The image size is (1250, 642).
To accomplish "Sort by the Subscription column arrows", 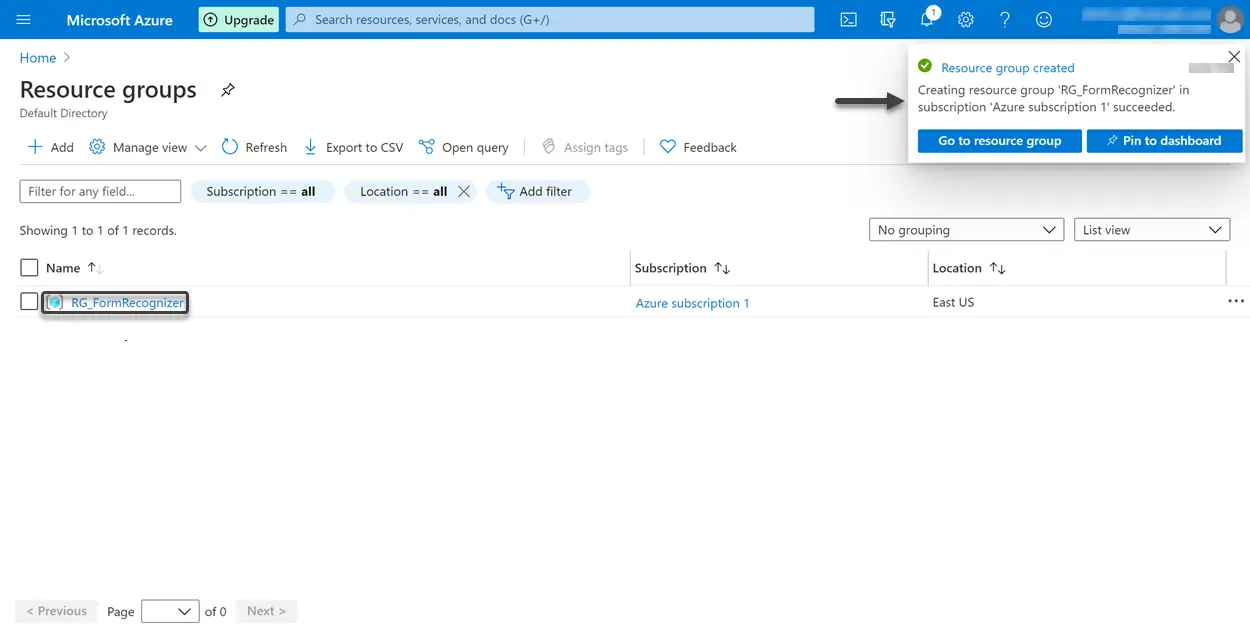I will pos(722,268).
